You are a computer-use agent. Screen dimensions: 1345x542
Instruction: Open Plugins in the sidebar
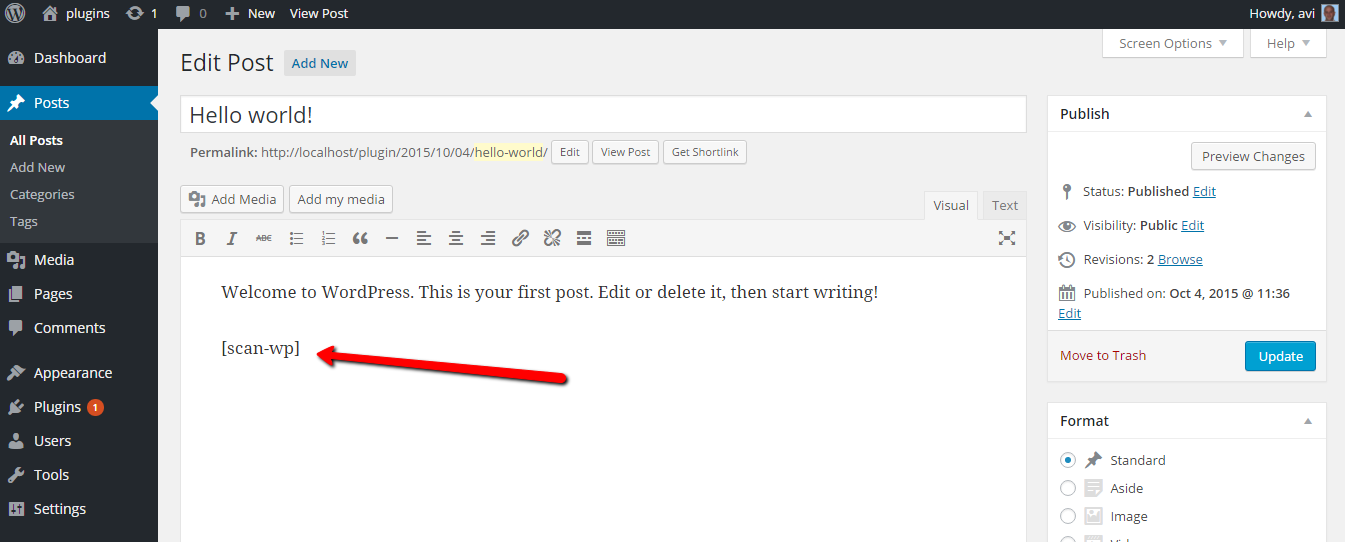pos(79,407)
